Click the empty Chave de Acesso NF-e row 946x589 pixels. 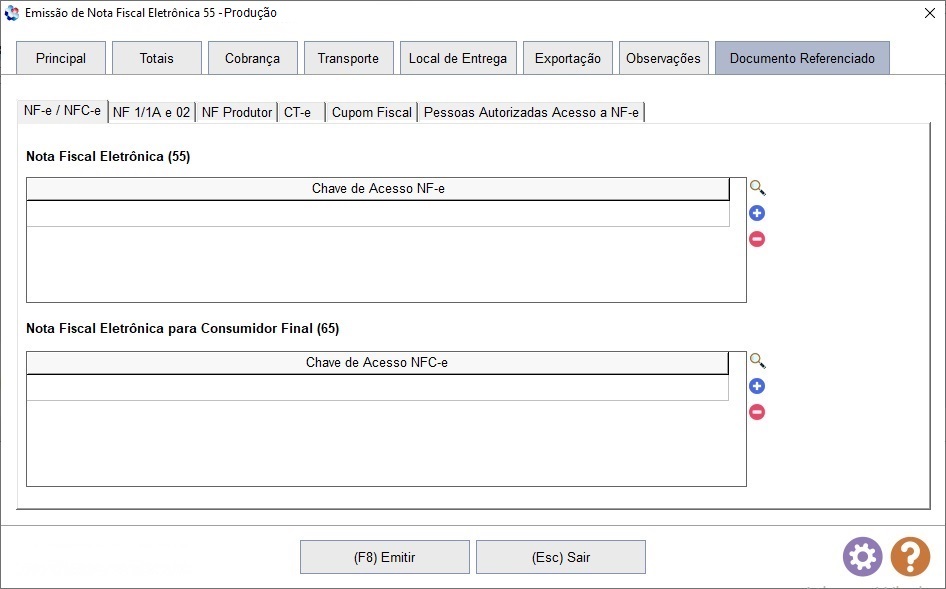(x=378, y=214)
